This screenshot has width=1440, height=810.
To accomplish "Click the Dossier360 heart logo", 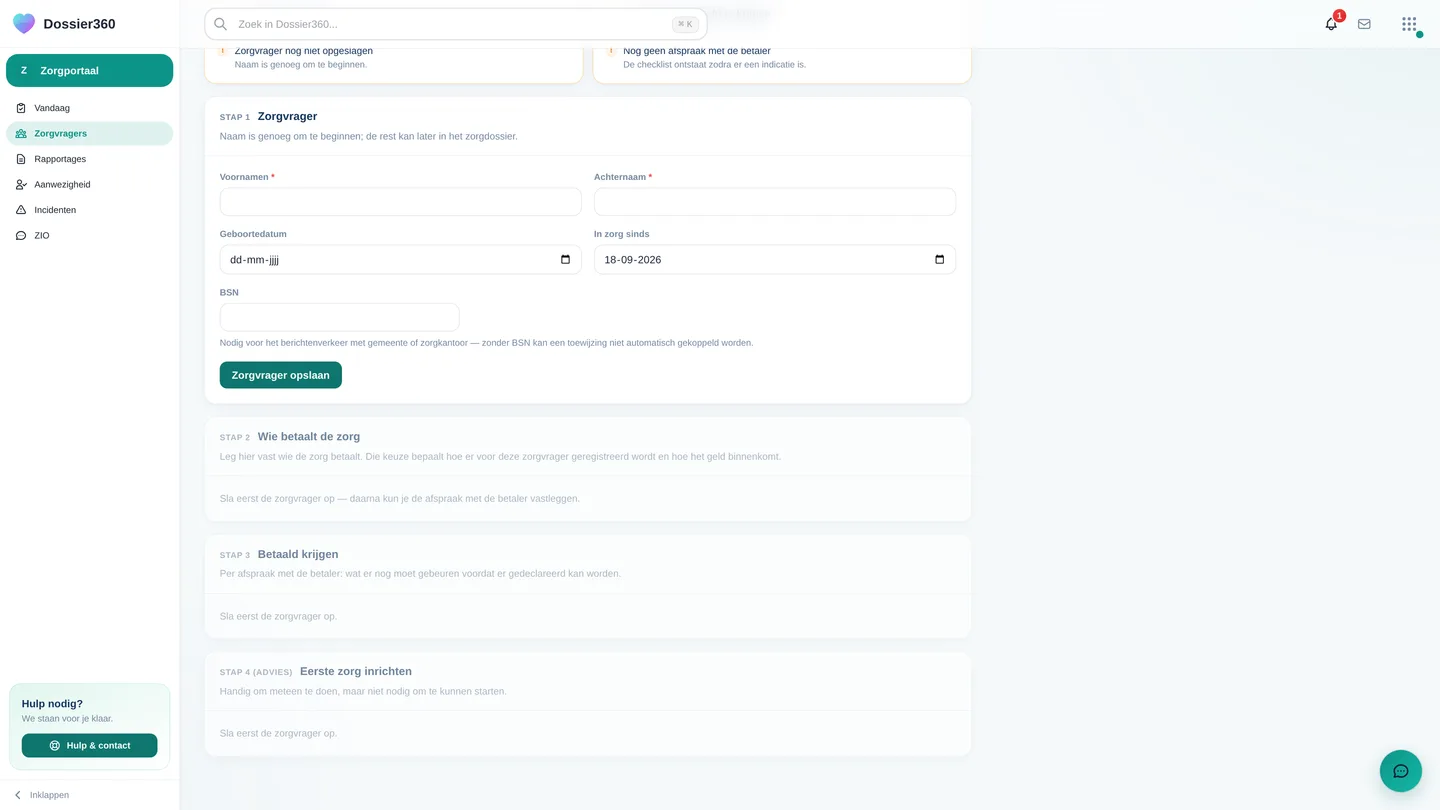I will tap(24, 24).
